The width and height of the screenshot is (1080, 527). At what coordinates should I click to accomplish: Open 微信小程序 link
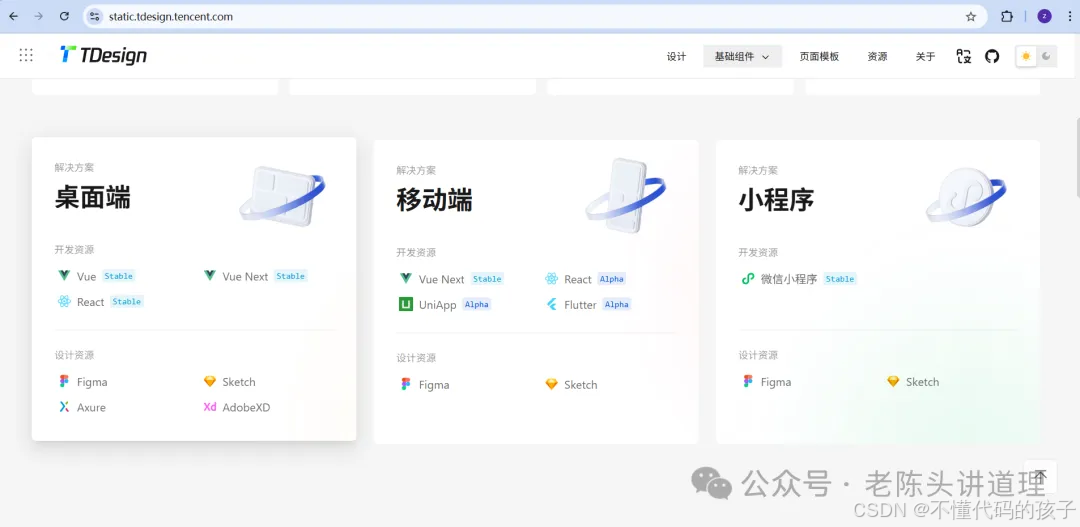pos(789,279)
